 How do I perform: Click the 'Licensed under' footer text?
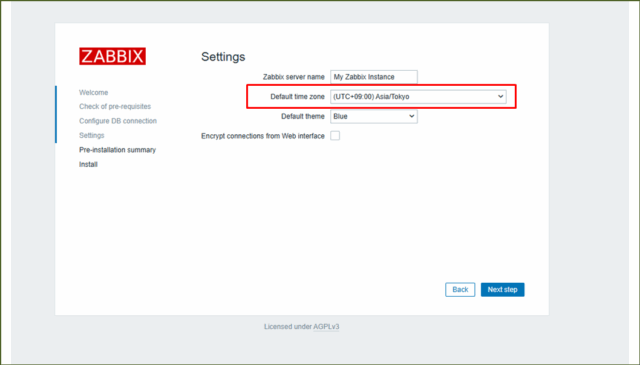pyautogui.click(x=288, y=327)
